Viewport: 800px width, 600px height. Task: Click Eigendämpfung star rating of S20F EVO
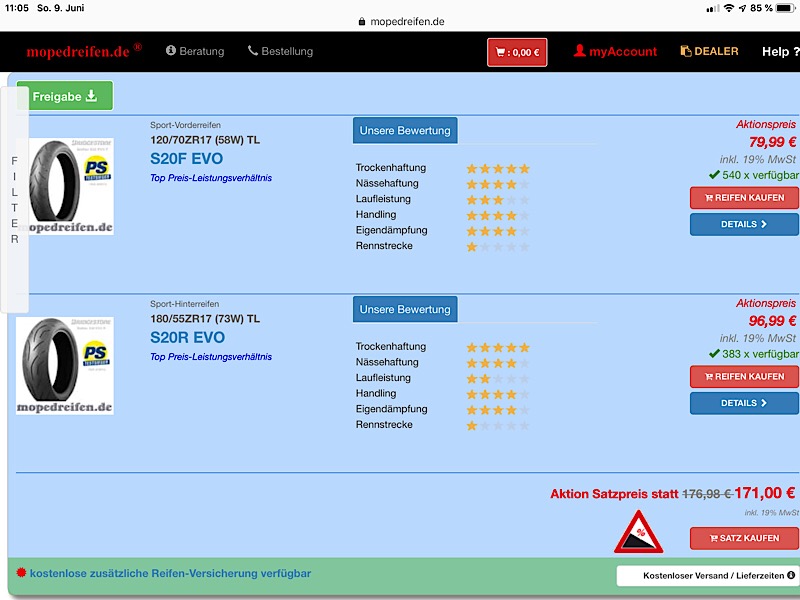498,231
